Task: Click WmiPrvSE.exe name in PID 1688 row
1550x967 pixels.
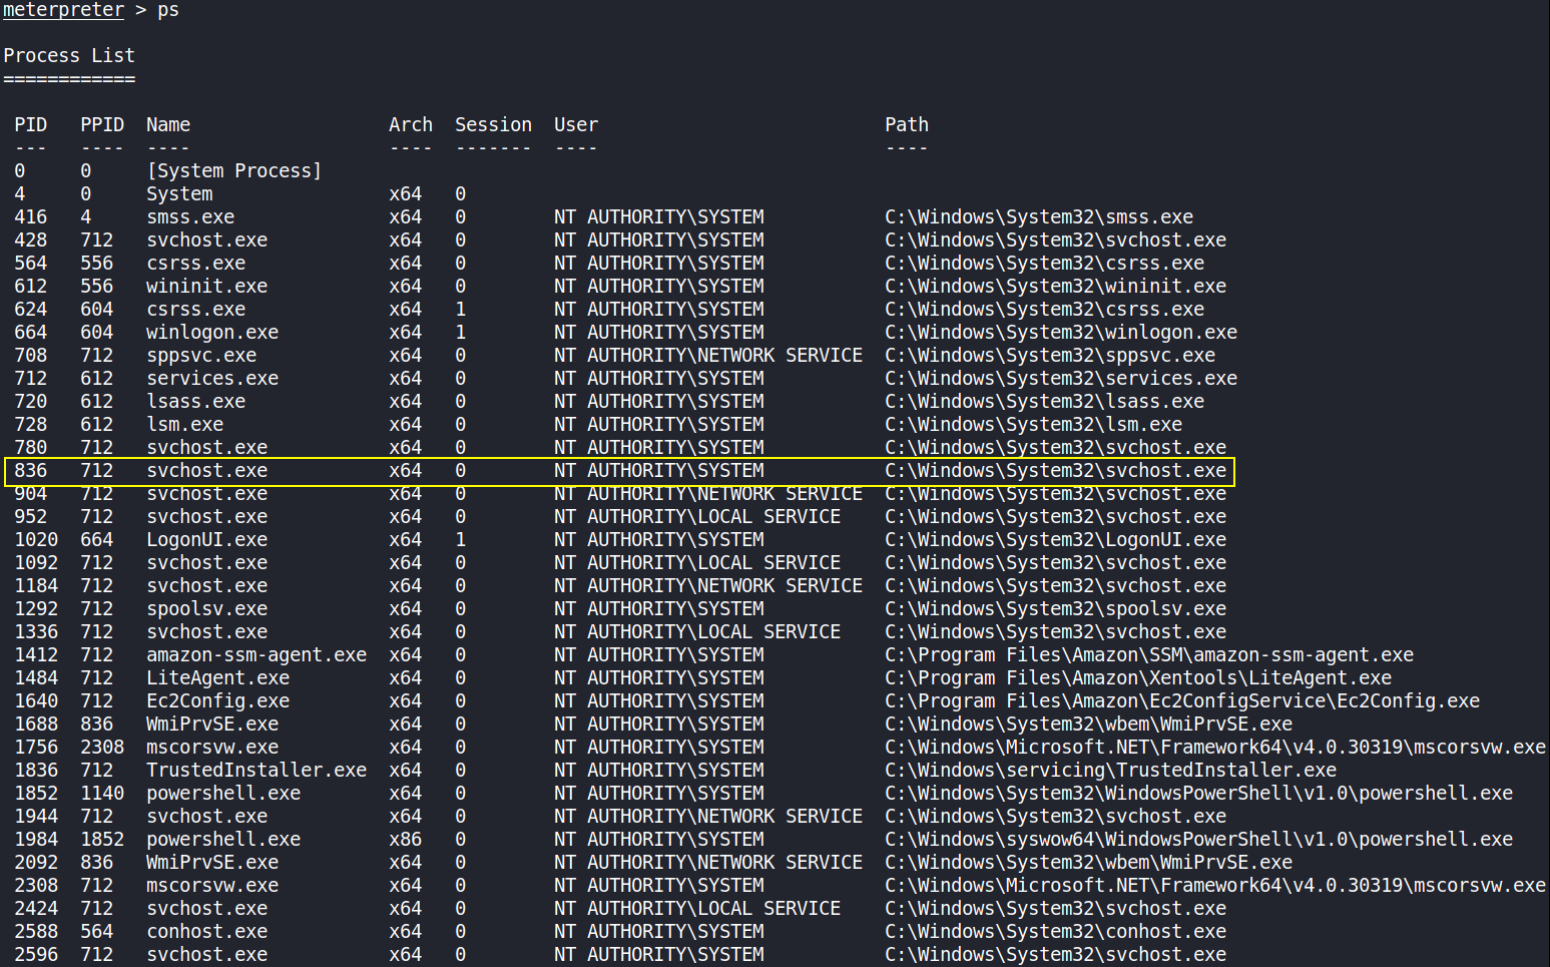Action: pos(212,724)
